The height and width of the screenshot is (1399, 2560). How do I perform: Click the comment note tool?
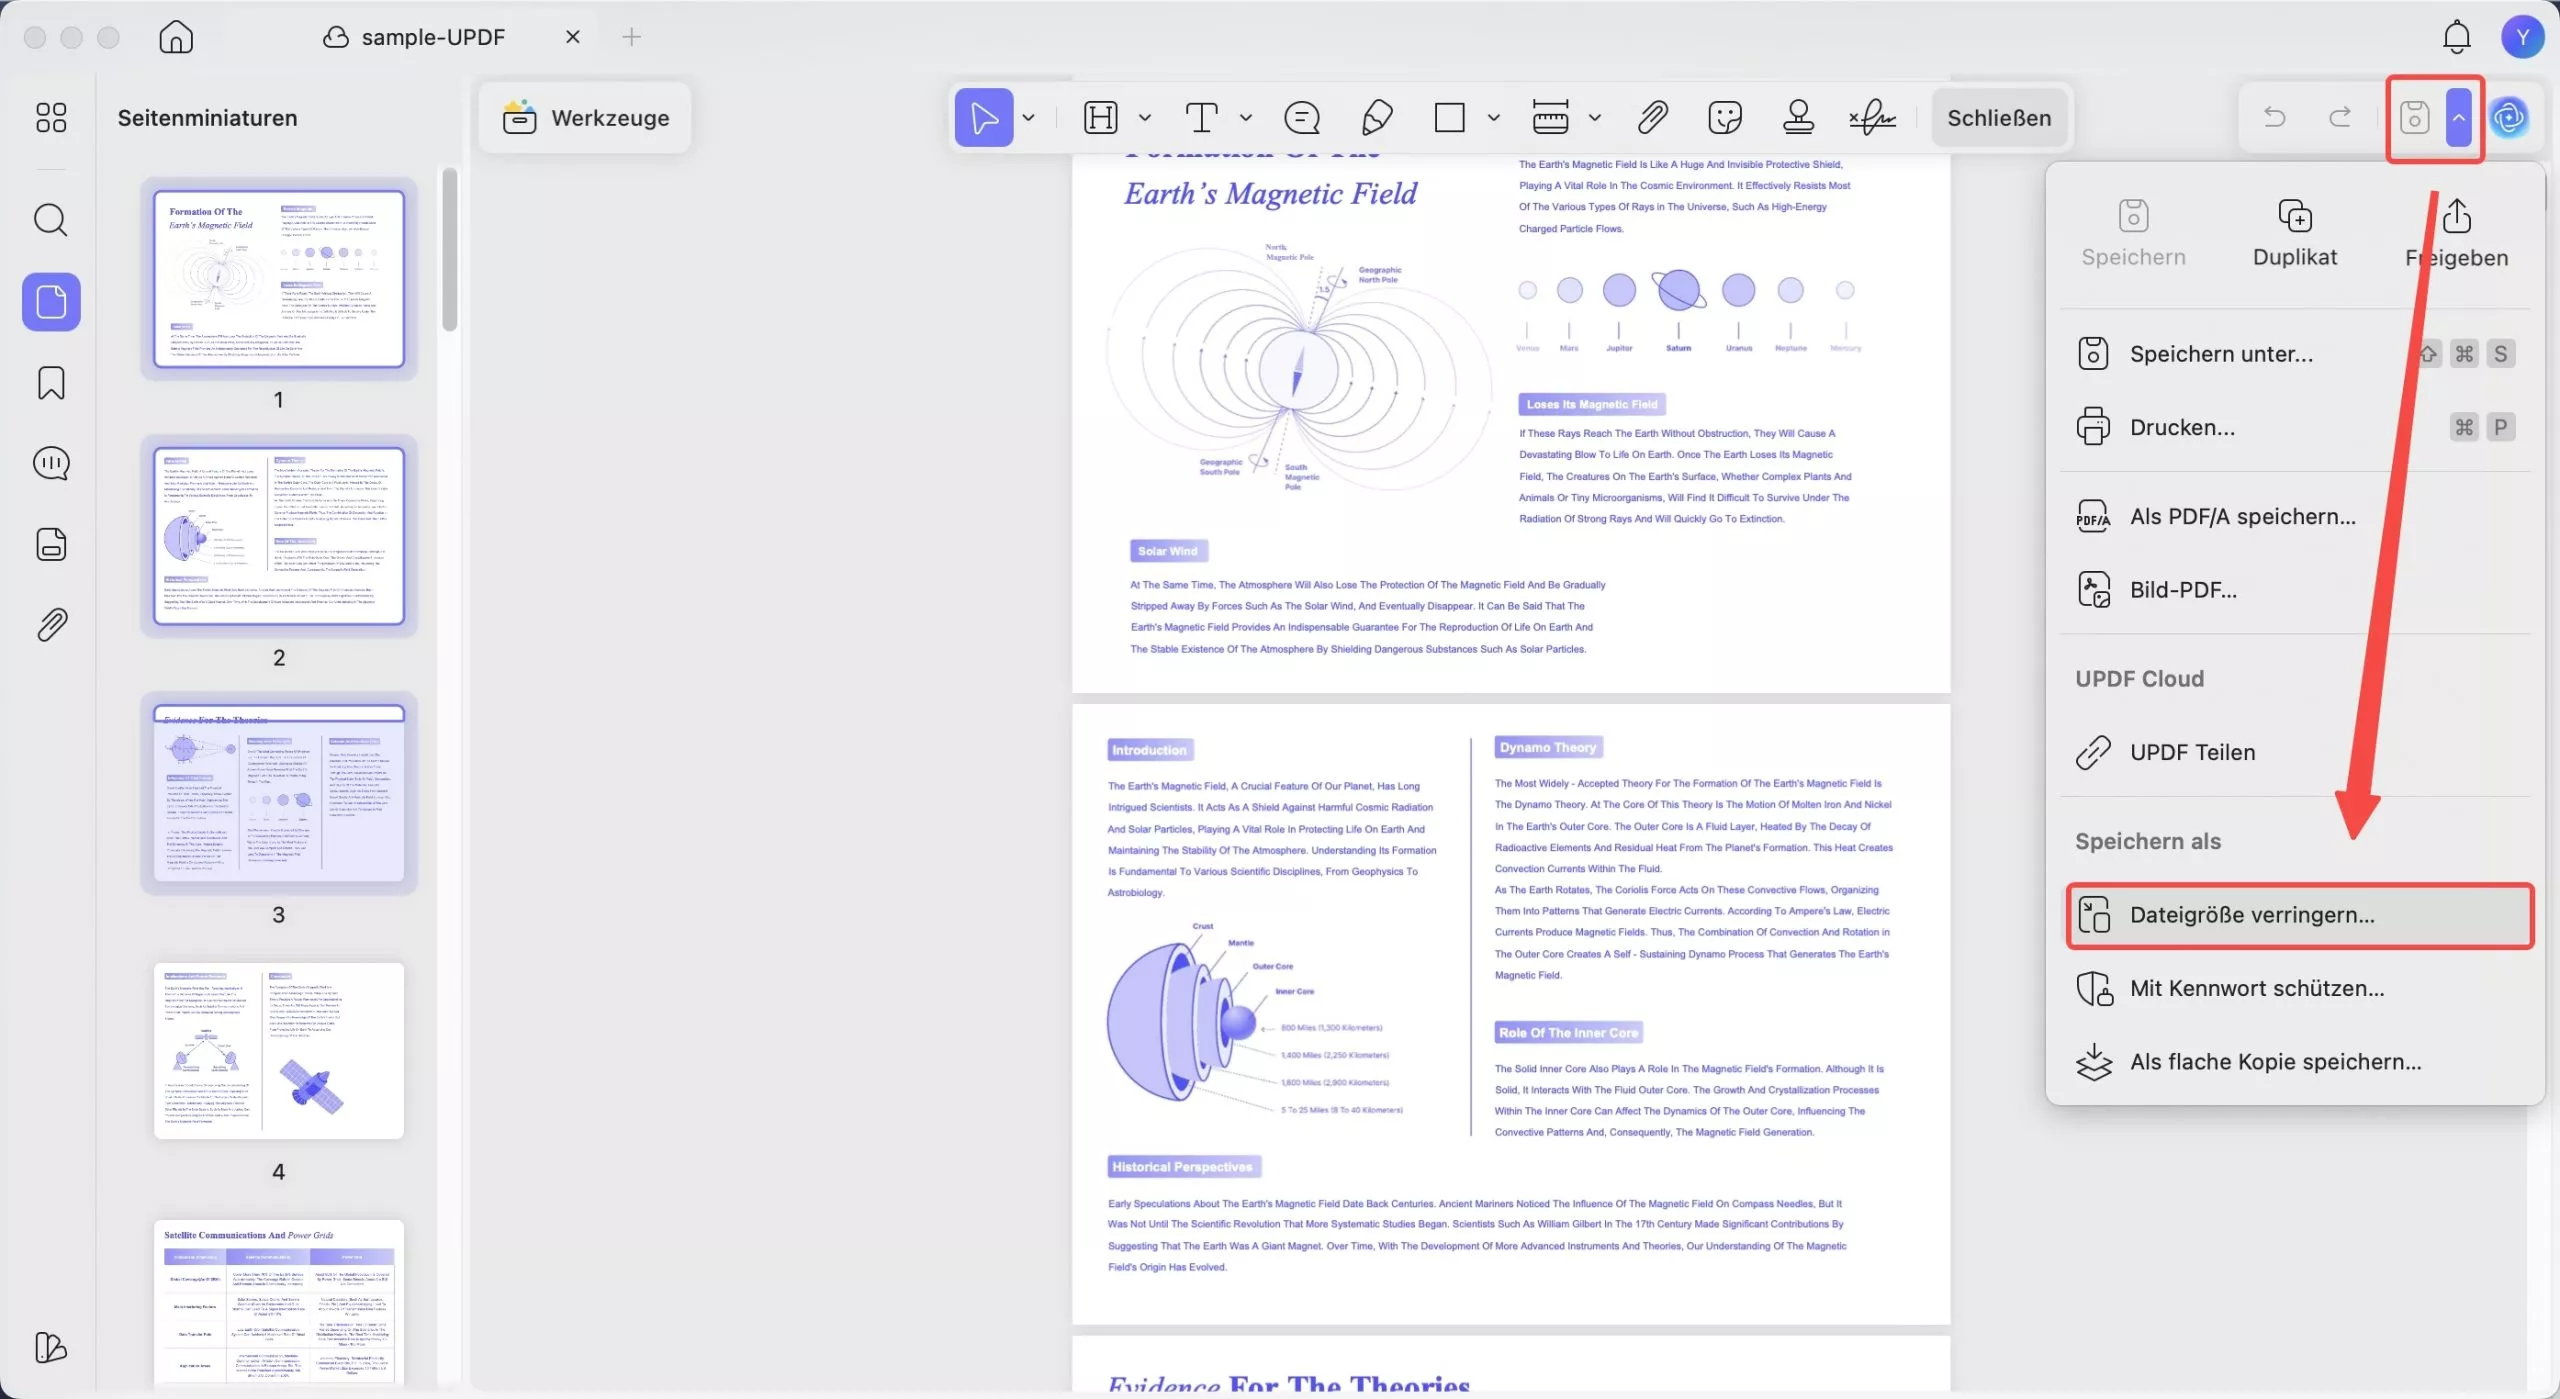[1301, 118]
